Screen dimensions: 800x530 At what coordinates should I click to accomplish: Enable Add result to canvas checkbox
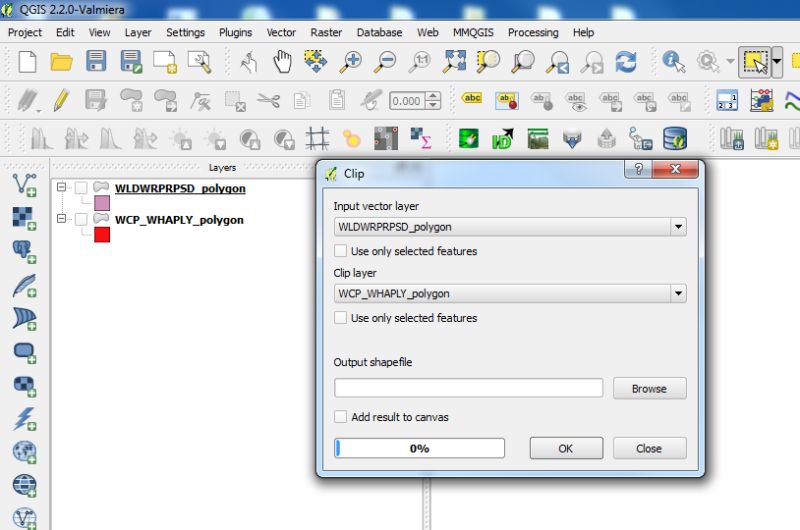coord(340,417)
